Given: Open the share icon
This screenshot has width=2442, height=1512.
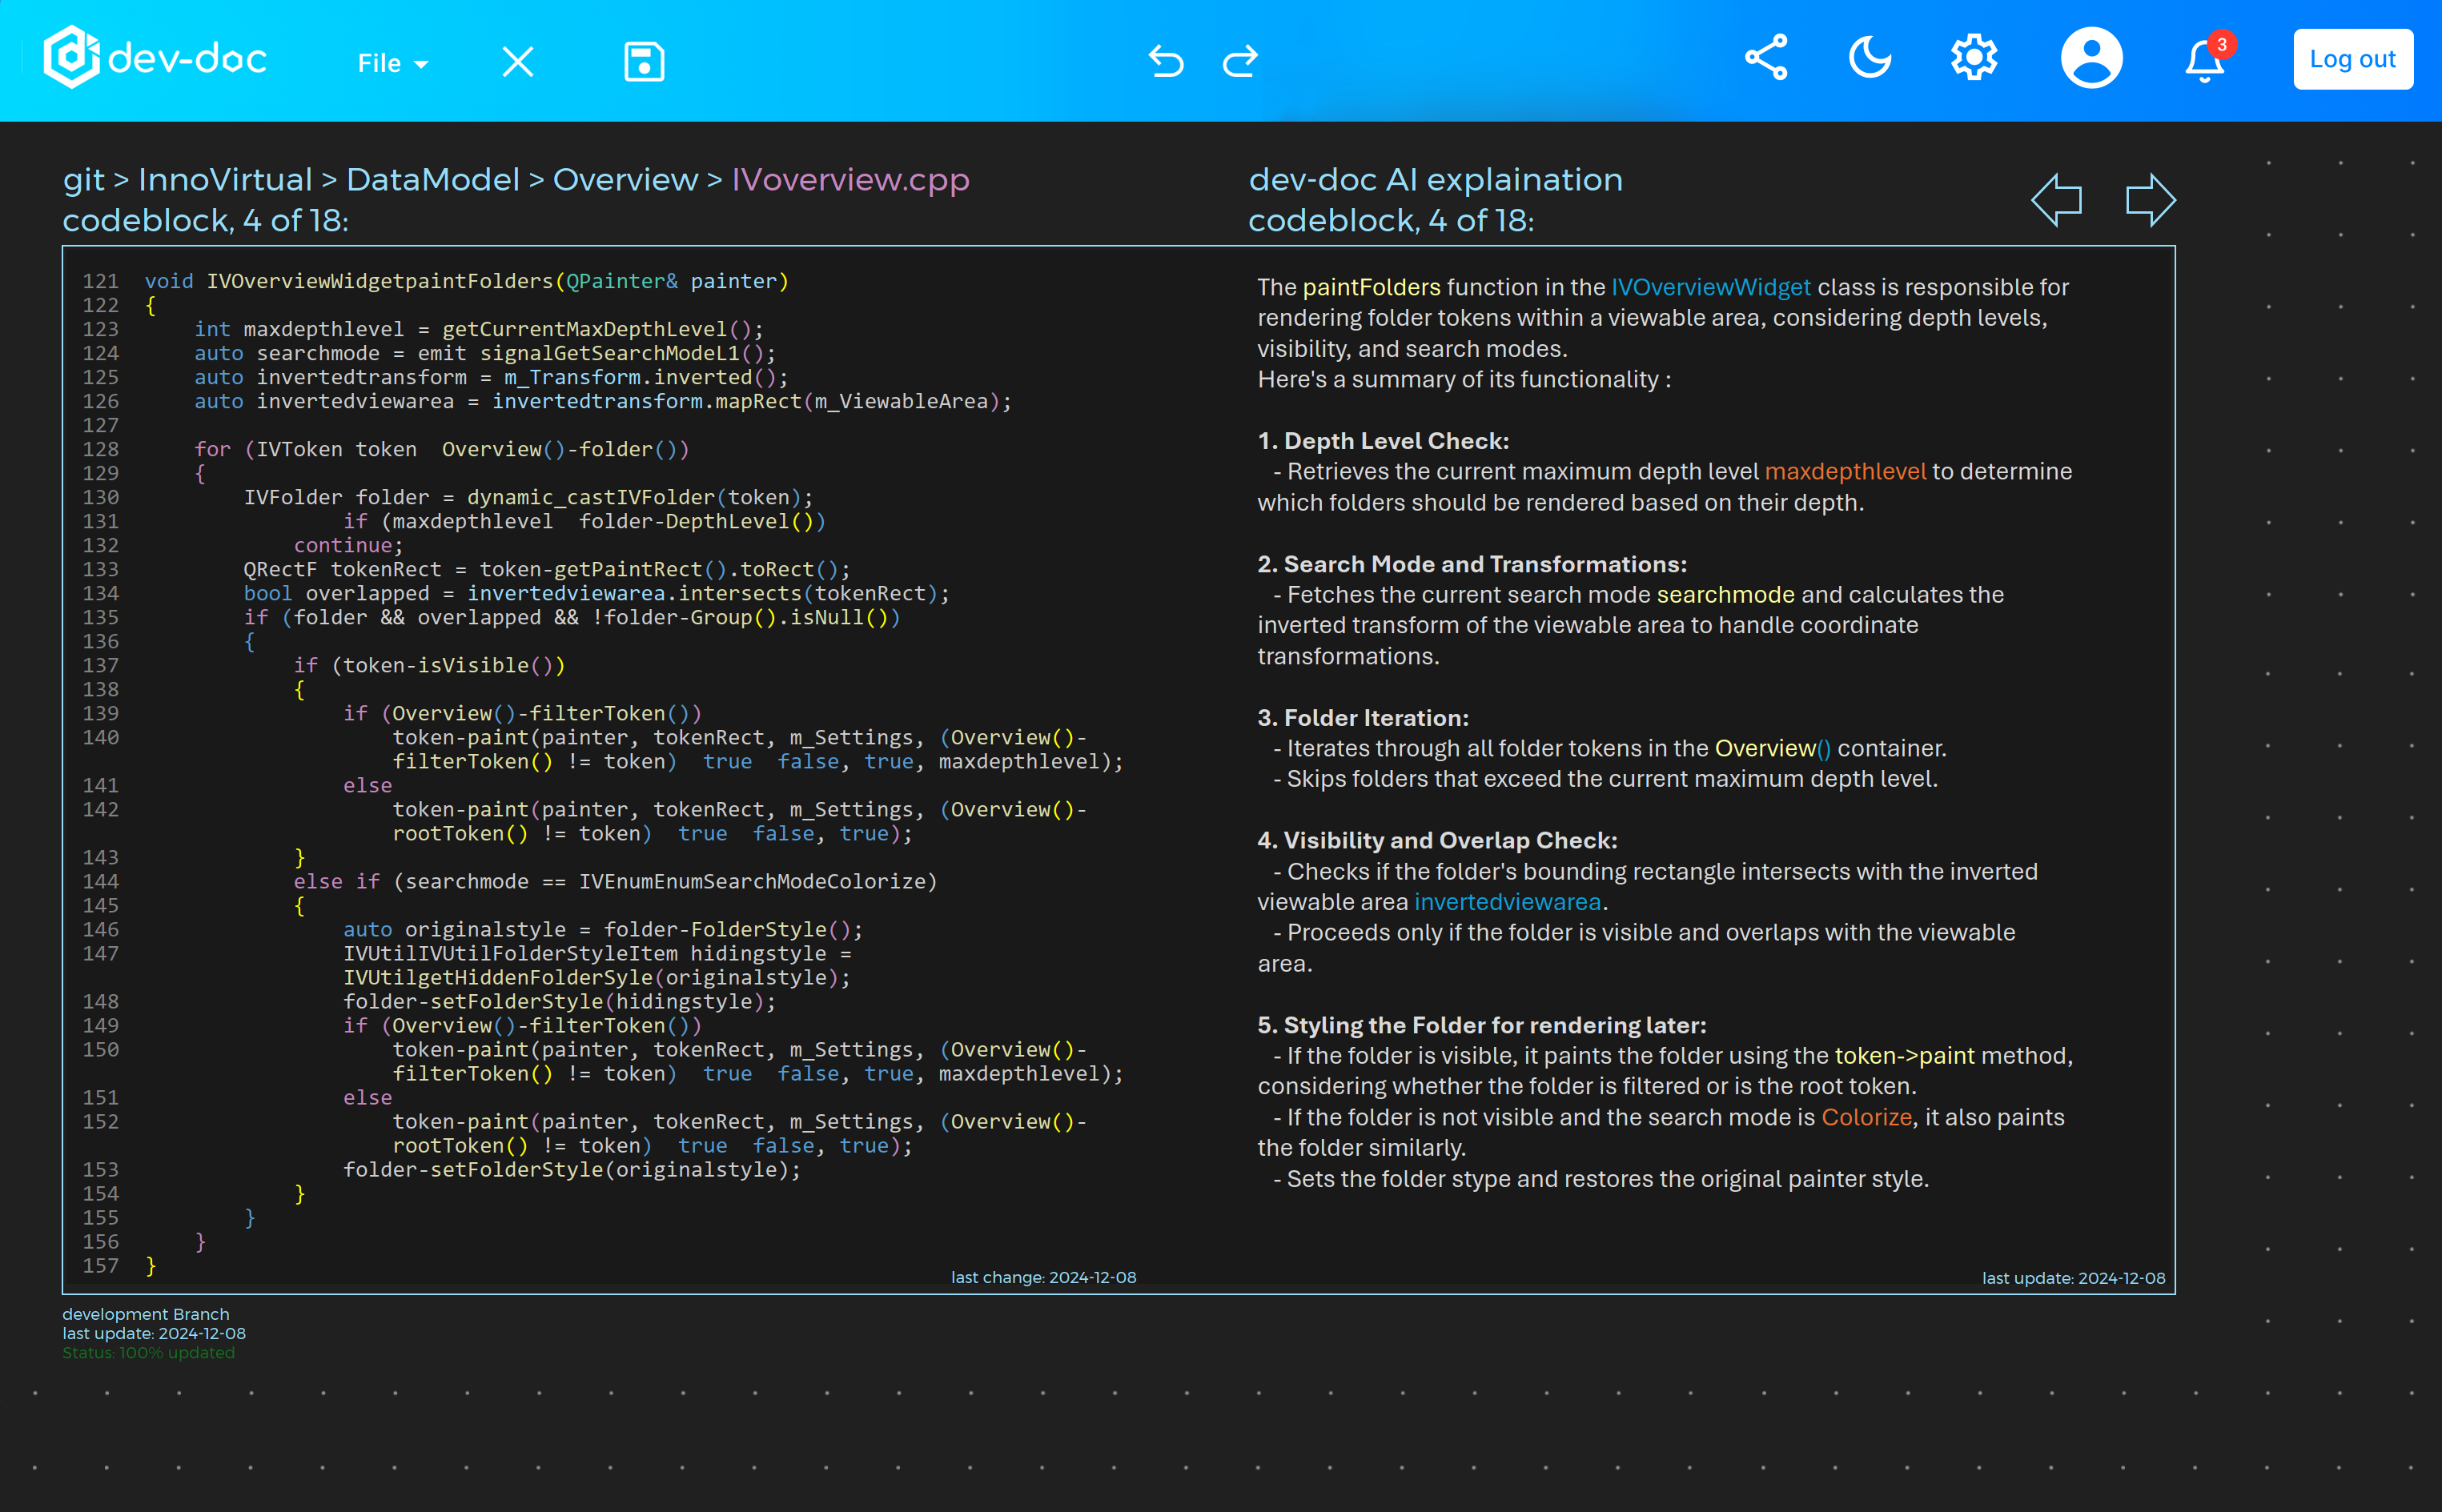Looking at the screenshot, I should [x=1766, y=58].
